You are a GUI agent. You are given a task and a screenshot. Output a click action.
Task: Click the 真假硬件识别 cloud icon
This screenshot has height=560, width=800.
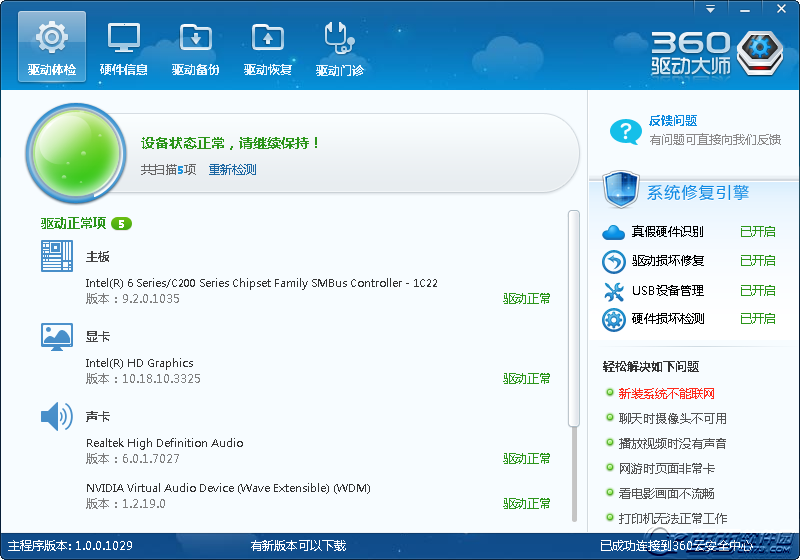point(613,232)
